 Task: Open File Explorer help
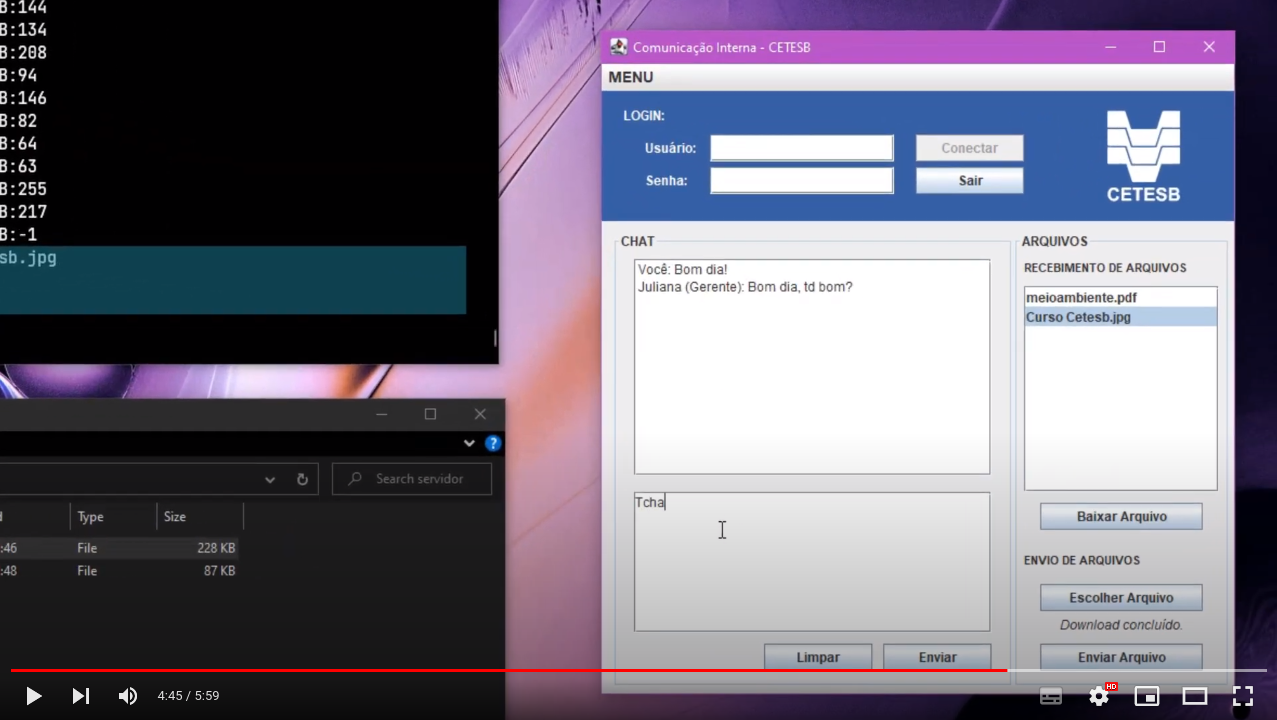(493, 443)
